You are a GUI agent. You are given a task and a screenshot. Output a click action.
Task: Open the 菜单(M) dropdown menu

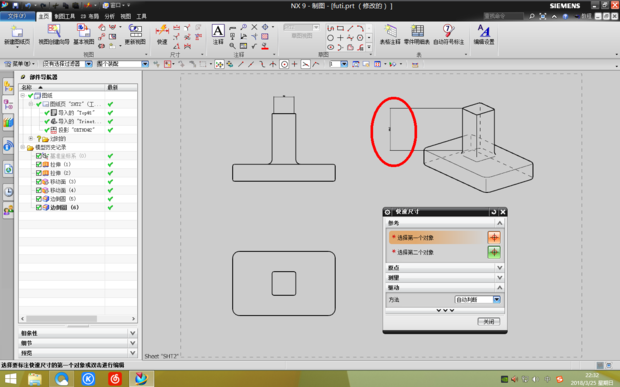[x=19, y=64]
